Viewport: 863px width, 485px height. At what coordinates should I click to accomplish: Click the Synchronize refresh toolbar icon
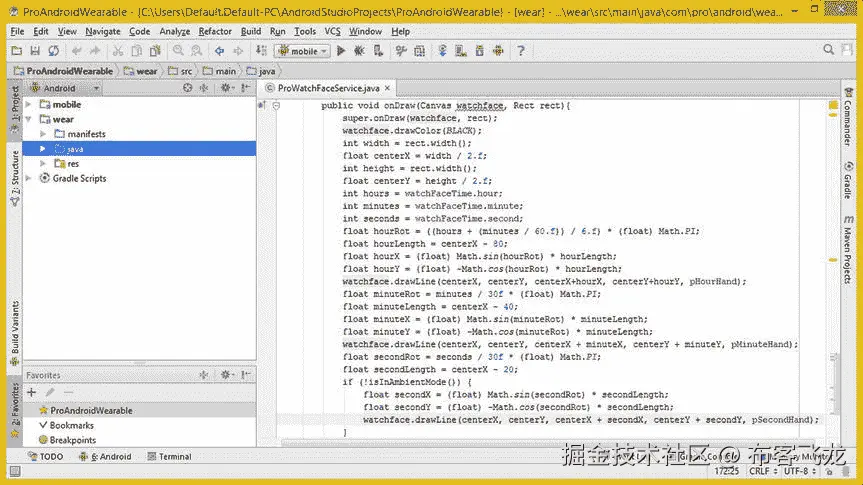[53, 51]
